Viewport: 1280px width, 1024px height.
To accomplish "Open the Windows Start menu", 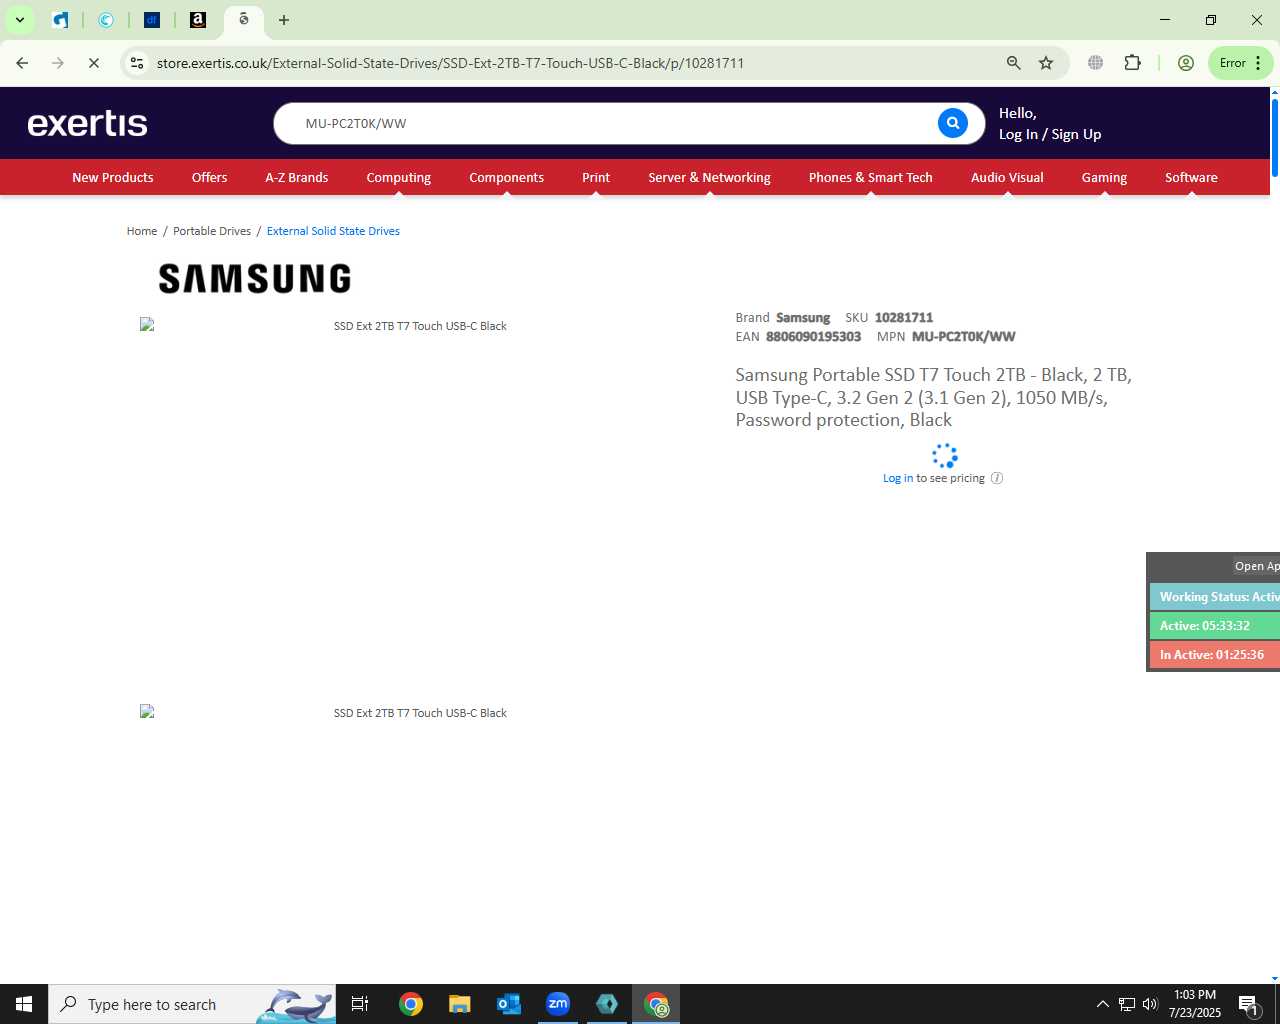I will (24, 1004).
